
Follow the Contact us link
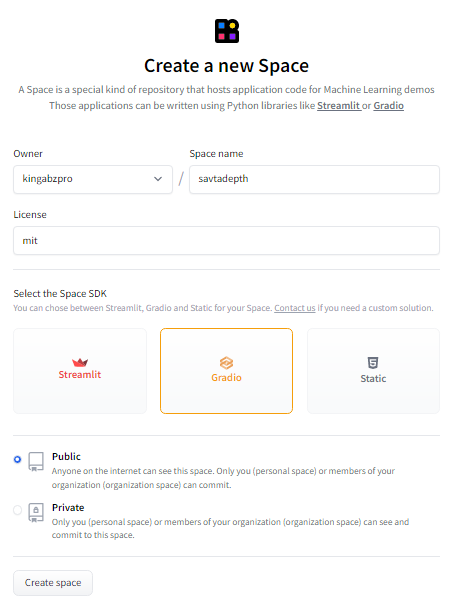point(295,308)
